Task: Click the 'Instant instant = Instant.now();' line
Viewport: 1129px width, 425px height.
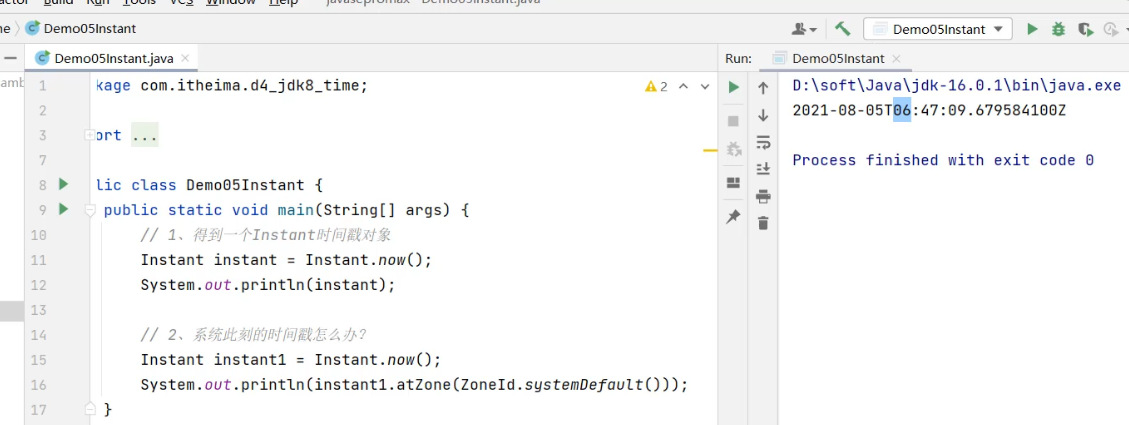Action: (286, 260)
